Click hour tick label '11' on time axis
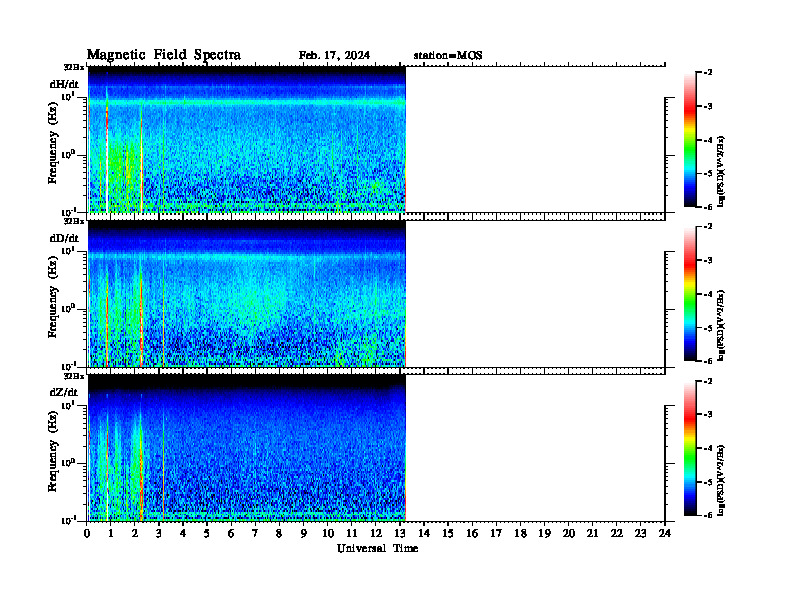Image resolution: width=792 pixels, height=612 pixels. click(352, 534)
